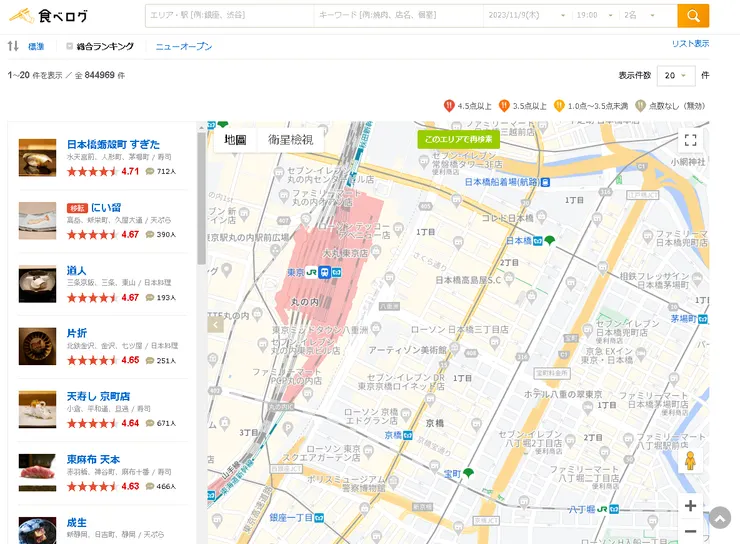Screen dimensions: 740x544
Task: Click このエリアで再検索 button
Action: tap(458, 139)
